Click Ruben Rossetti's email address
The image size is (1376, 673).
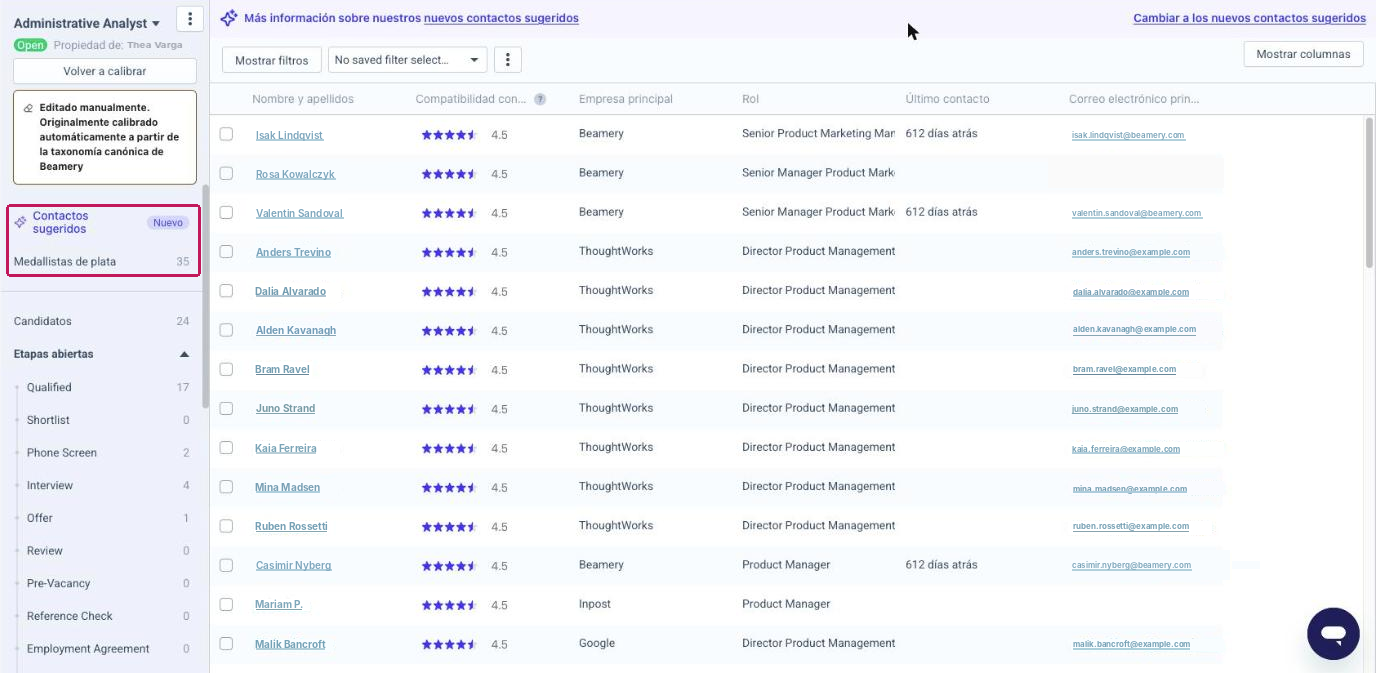[x=1131, y=526]
